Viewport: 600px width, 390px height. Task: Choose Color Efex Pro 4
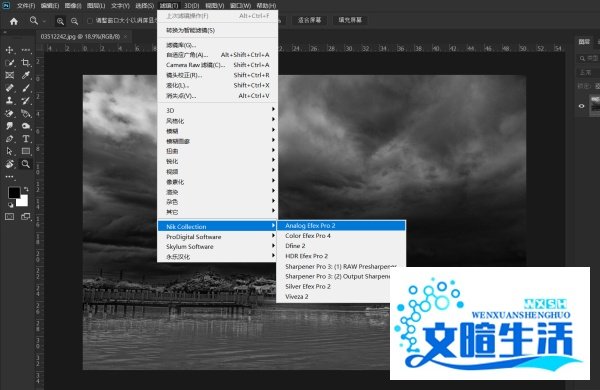coord(341,236)
